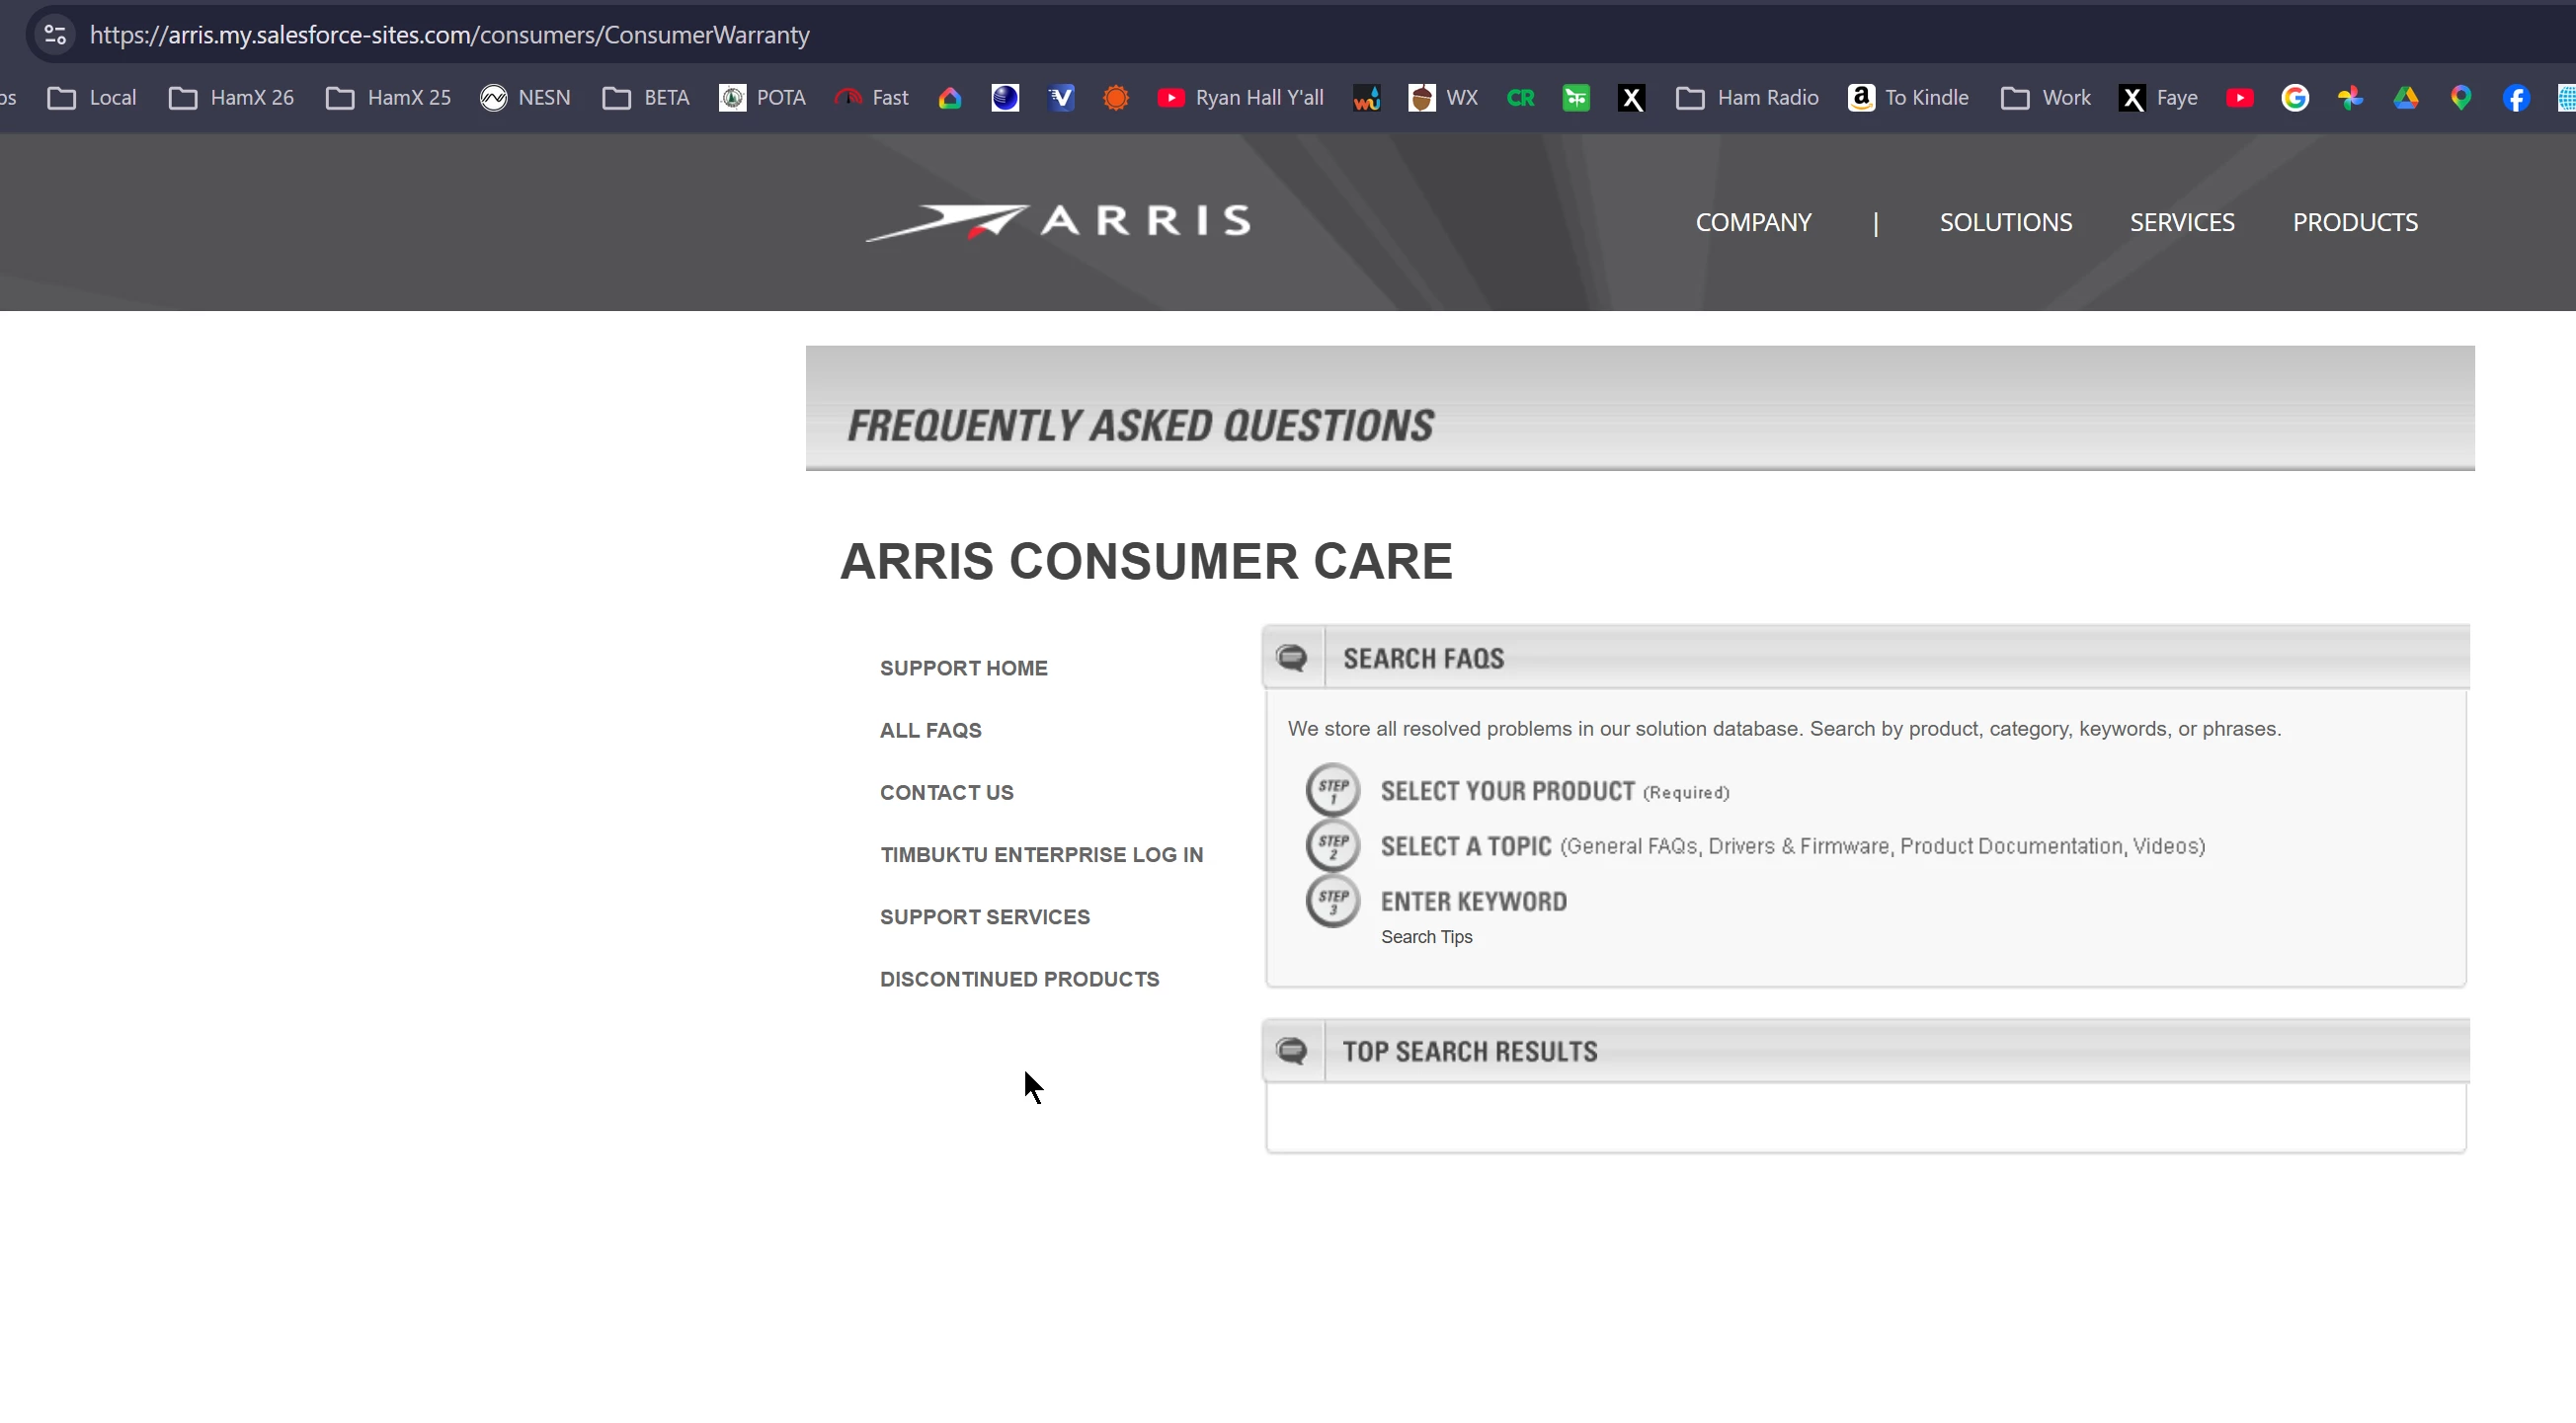2576x1423 pixels.
Task: Click the Search Tips link
Action: 1426,937
